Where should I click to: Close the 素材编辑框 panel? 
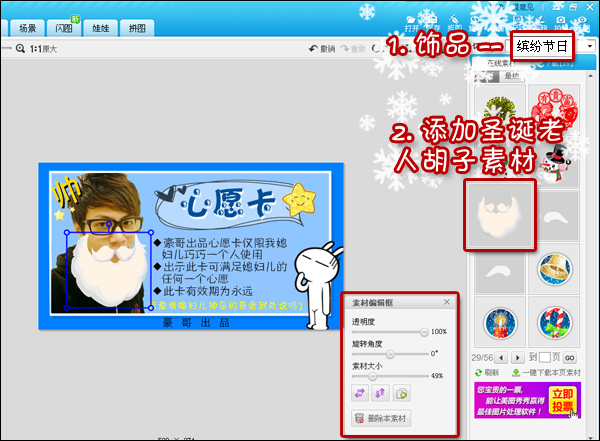point(446,302)
